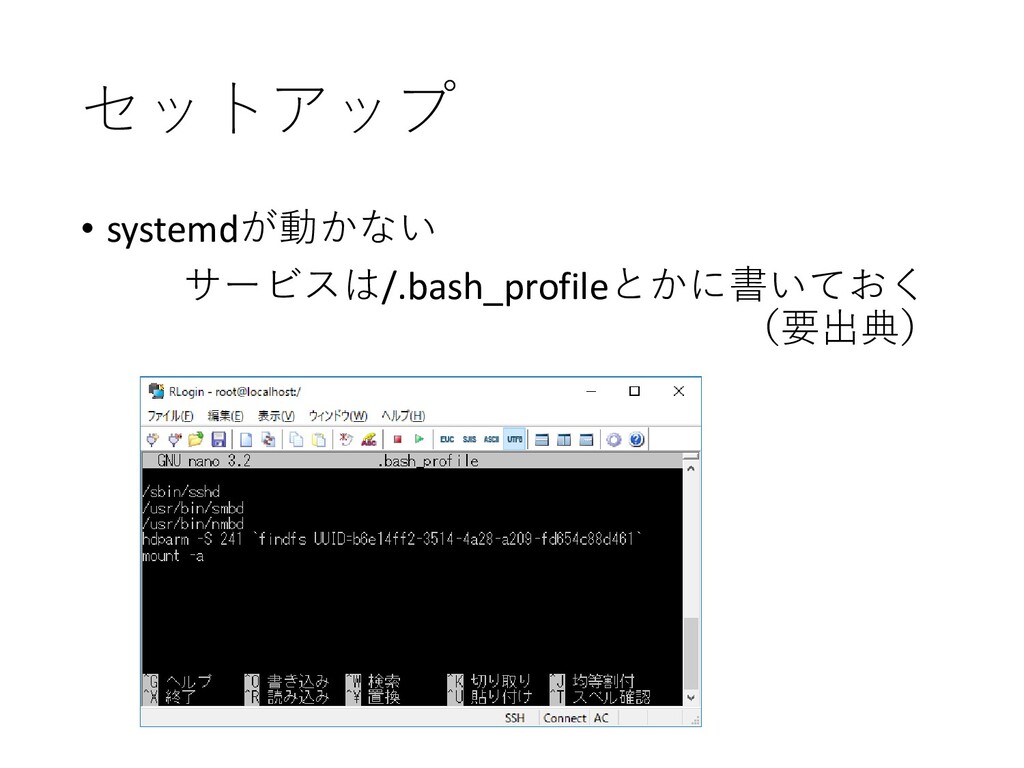Click the slide title セットアップ

tap(270, 106)
